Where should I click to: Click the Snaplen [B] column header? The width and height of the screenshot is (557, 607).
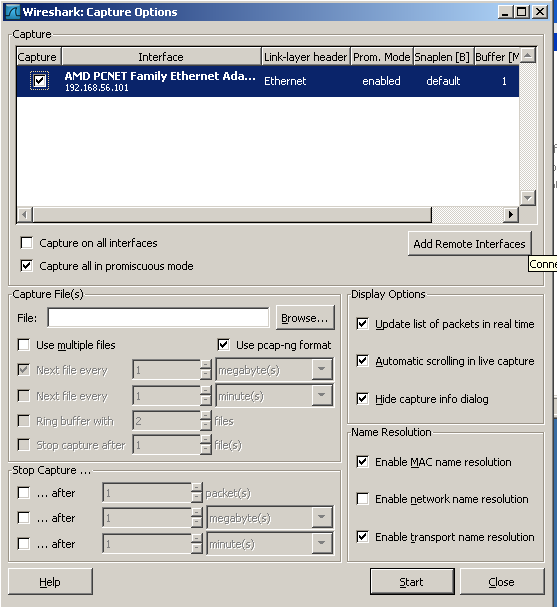pyautogui.click(x=444, y=57)
